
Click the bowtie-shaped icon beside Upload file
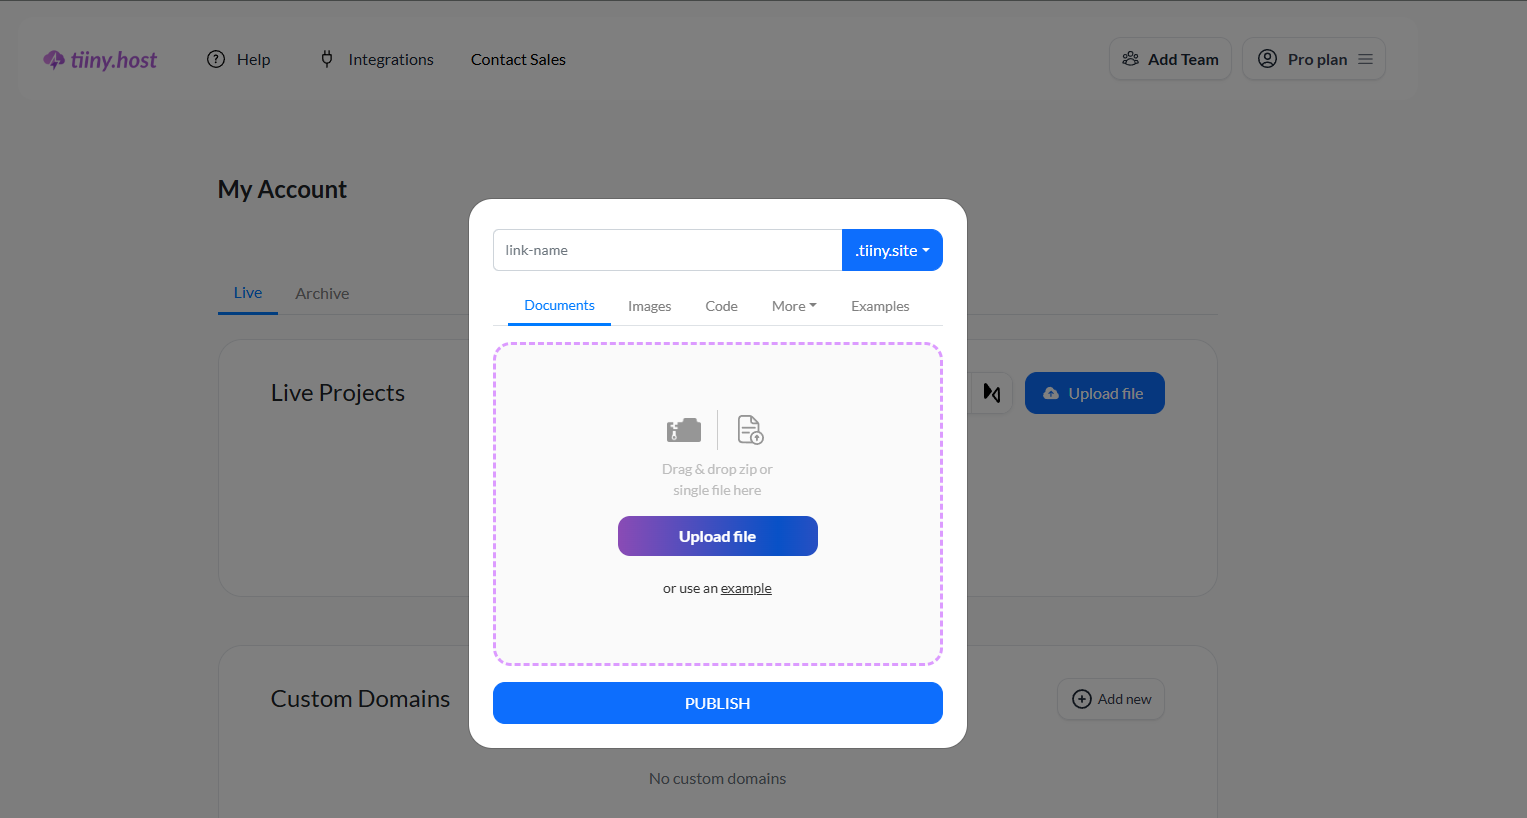coord(992,393)
